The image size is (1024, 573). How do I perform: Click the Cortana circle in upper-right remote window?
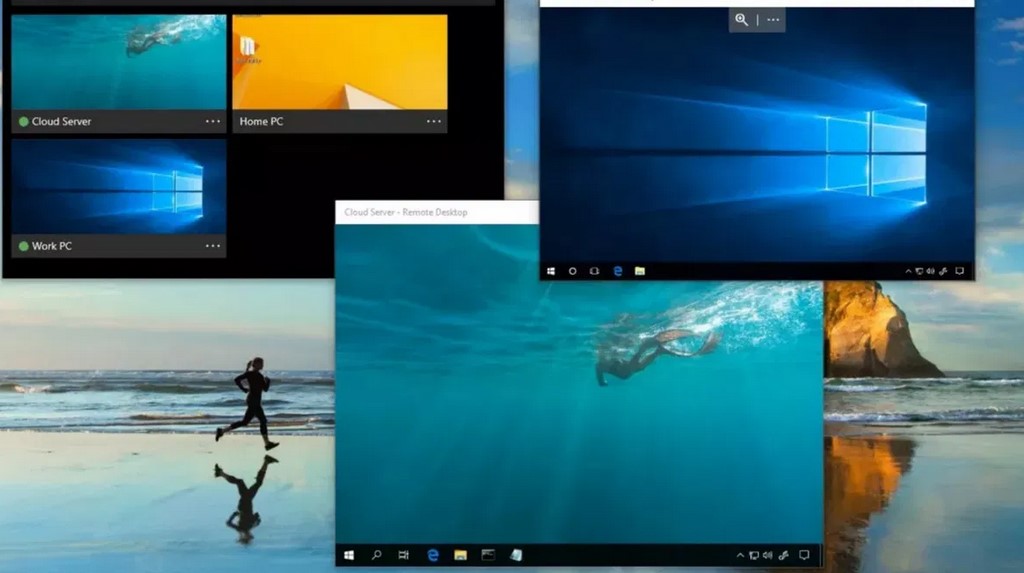coord(573,271)
